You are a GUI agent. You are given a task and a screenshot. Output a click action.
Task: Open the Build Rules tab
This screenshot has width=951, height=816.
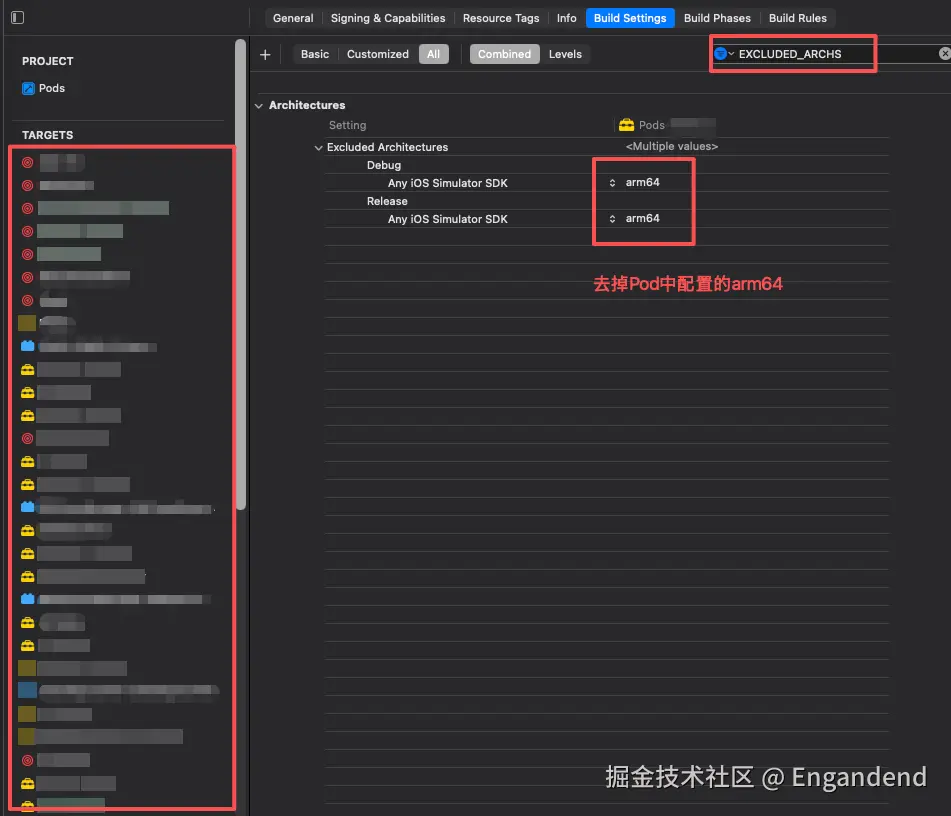798,18
